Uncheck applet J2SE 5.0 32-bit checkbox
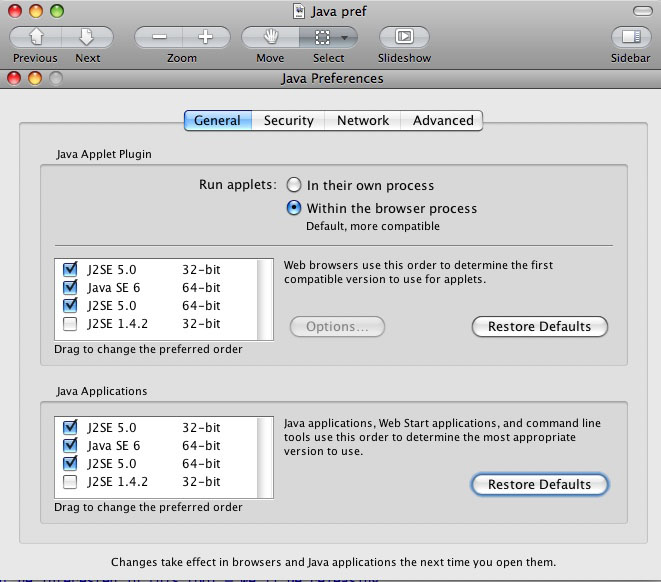 click(70, 269)
